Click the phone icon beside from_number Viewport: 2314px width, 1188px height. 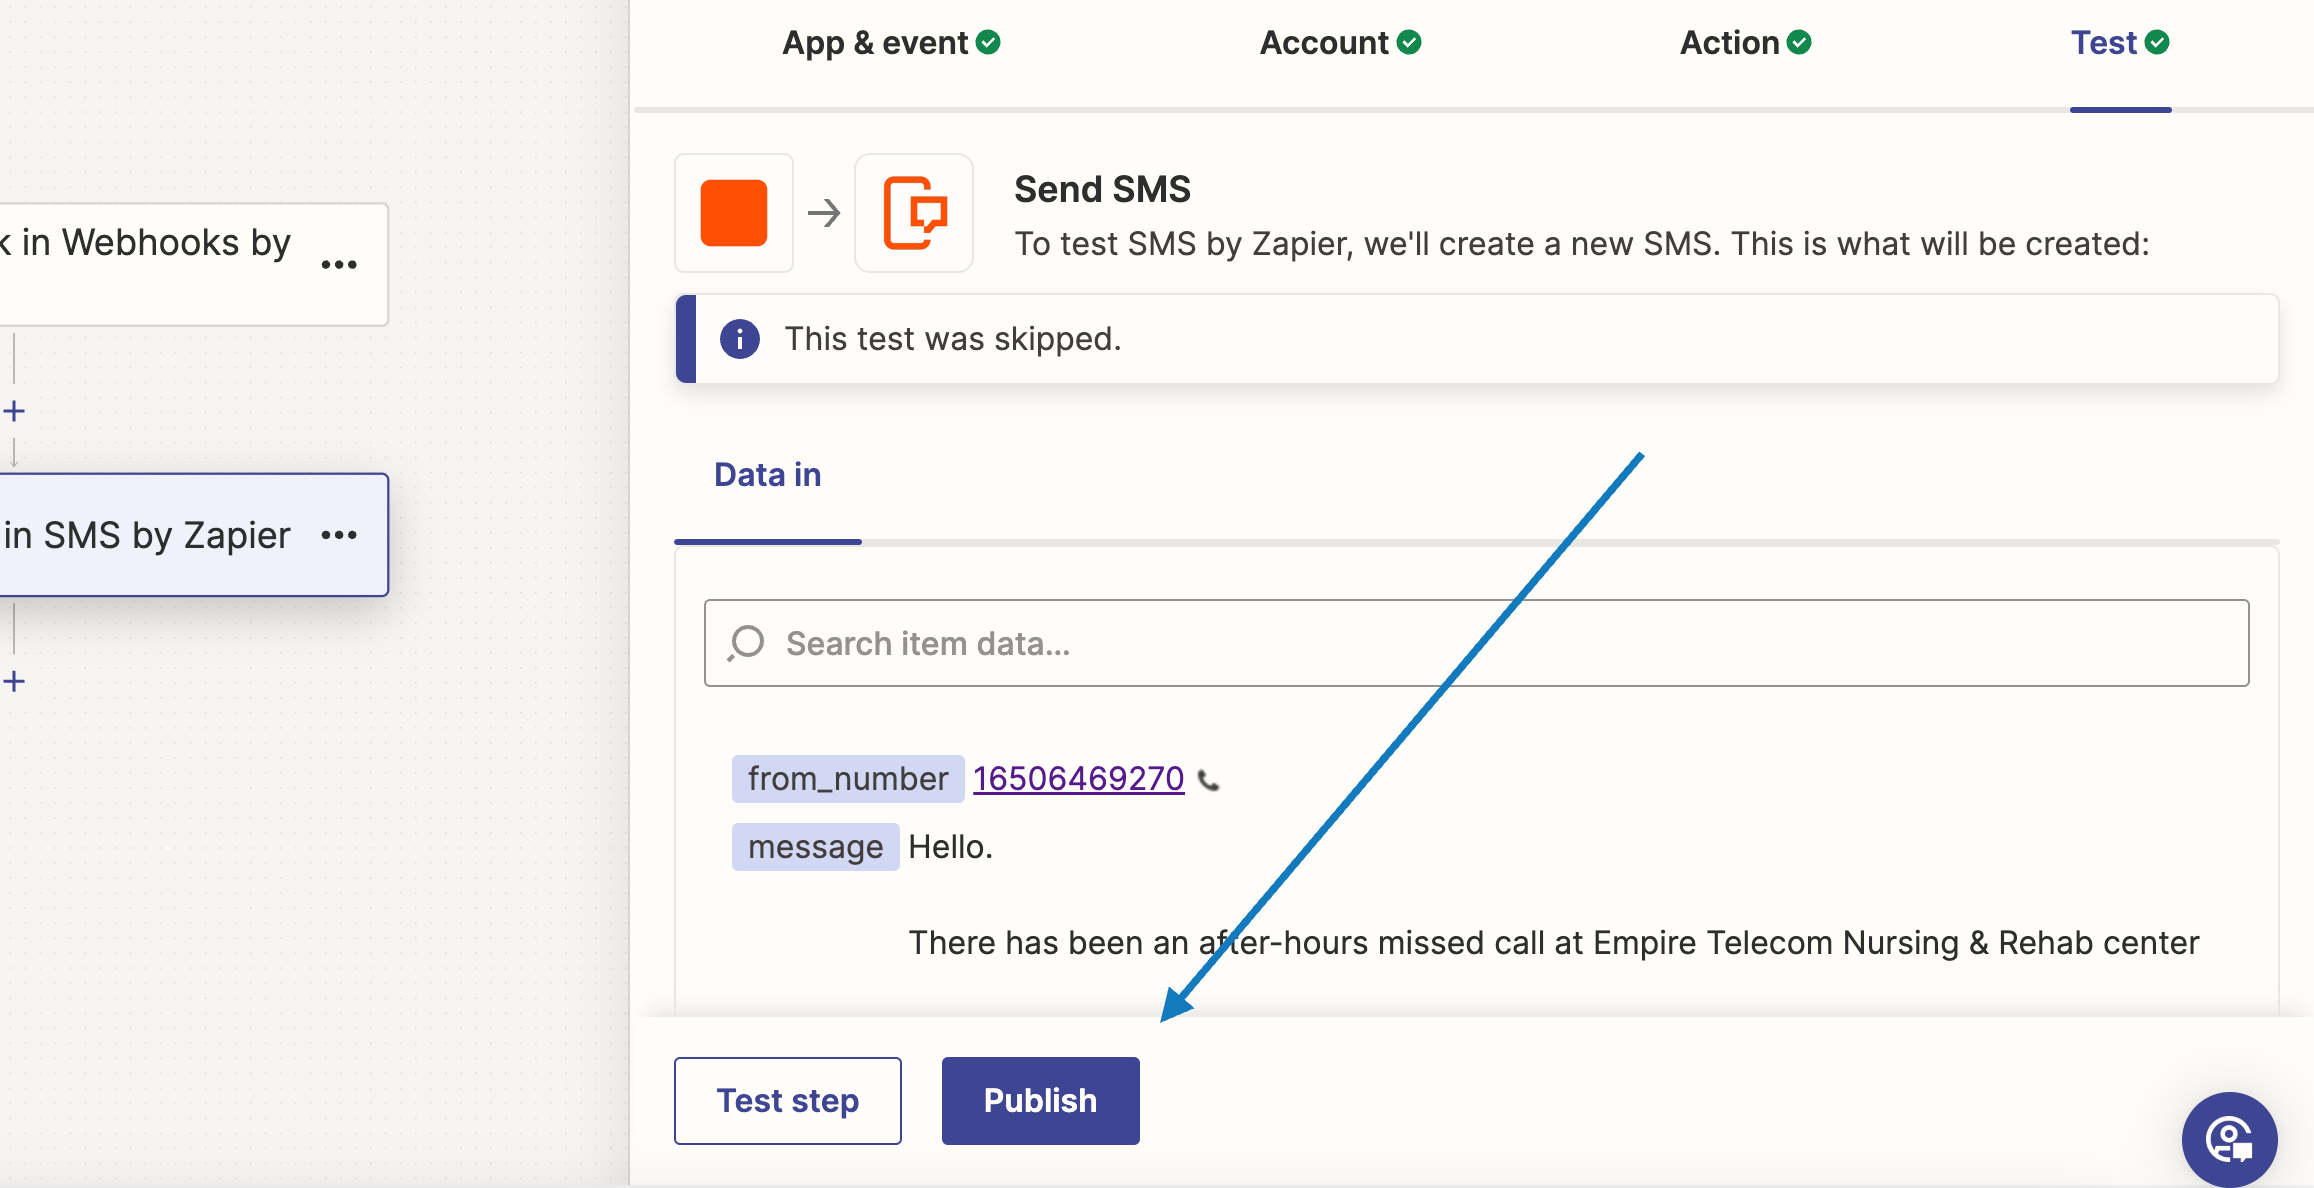(x=1208, y=781)
